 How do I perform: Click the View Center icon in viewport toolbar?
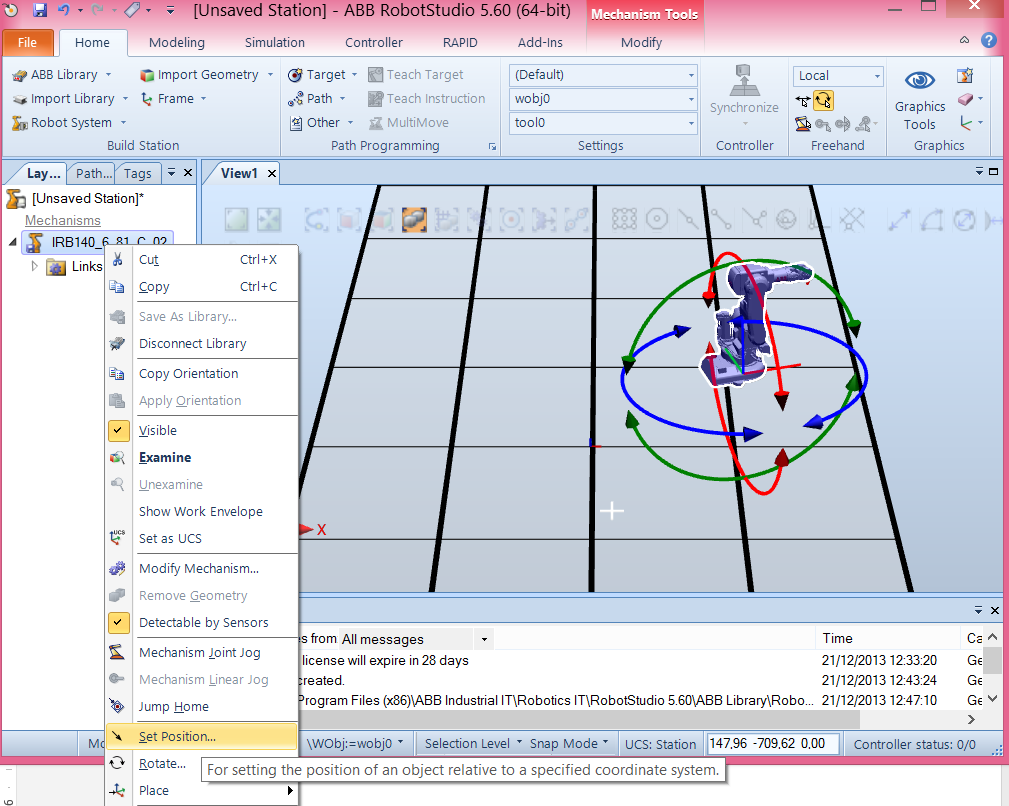[268, 219]
